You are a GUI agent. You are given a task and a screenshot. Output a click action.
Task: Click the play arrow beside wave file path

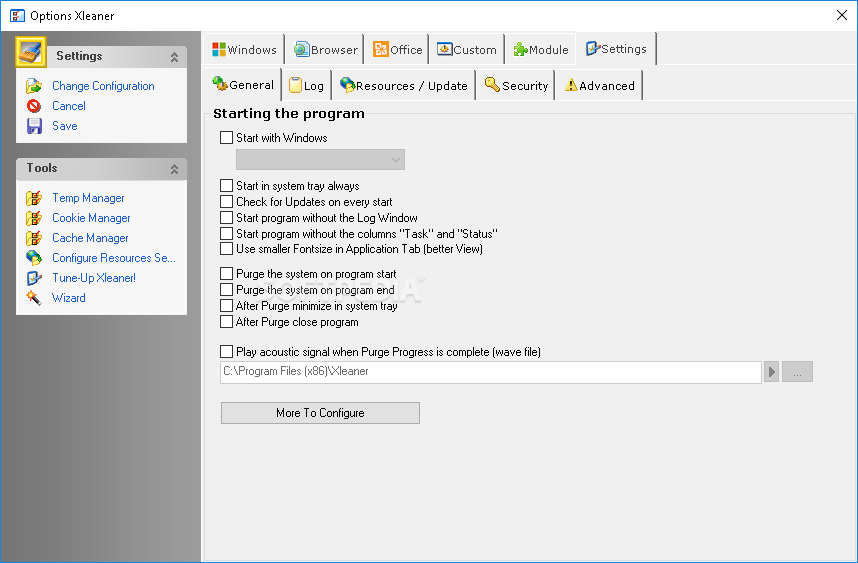[x=771, y=372]
